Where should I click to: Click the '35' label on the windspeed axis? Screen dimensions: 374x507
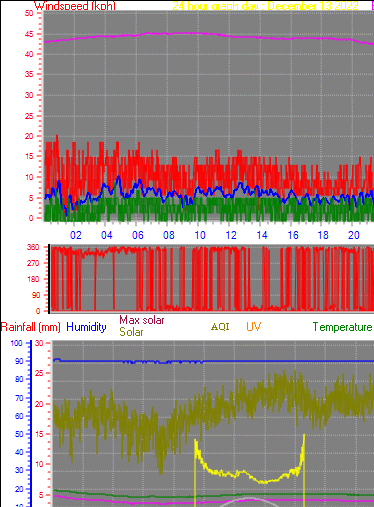tap(29, 74)
